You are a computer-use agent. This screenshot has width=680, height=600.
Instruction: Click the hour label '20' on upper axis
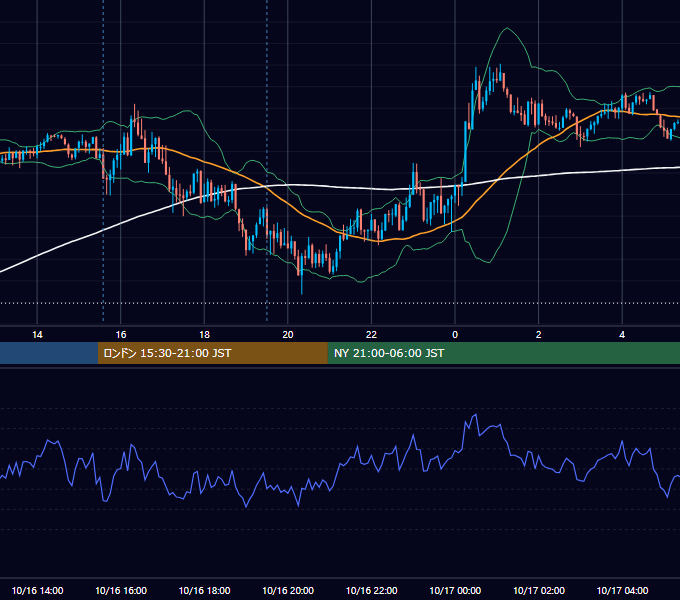pyautogui.click(x=288, y=335)
